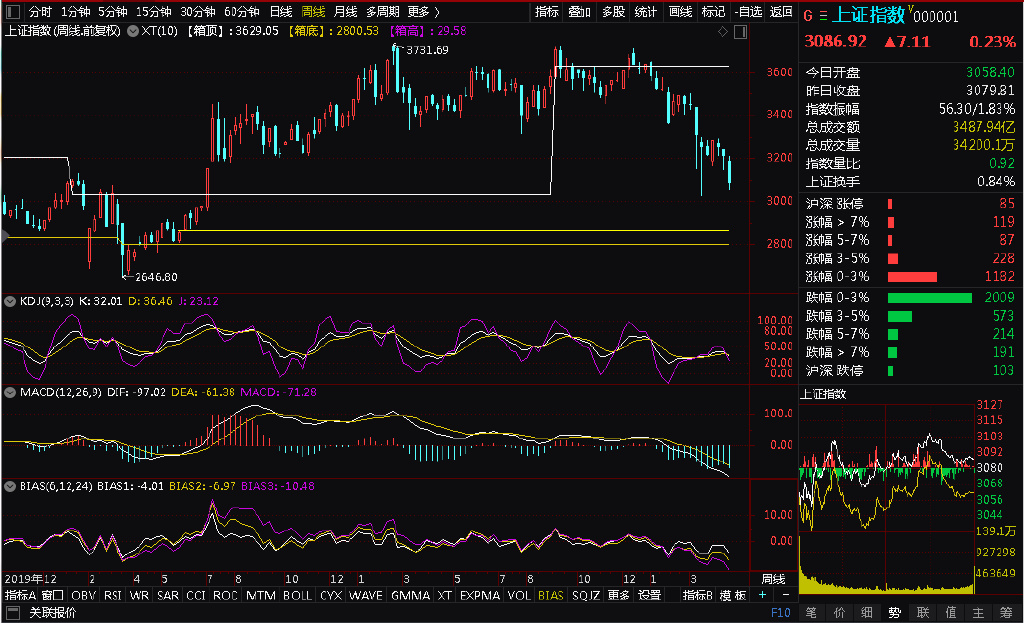Select the 月线 monthly period tab
This screenshot has width=1024, height=623.
(x=345, y=12)
